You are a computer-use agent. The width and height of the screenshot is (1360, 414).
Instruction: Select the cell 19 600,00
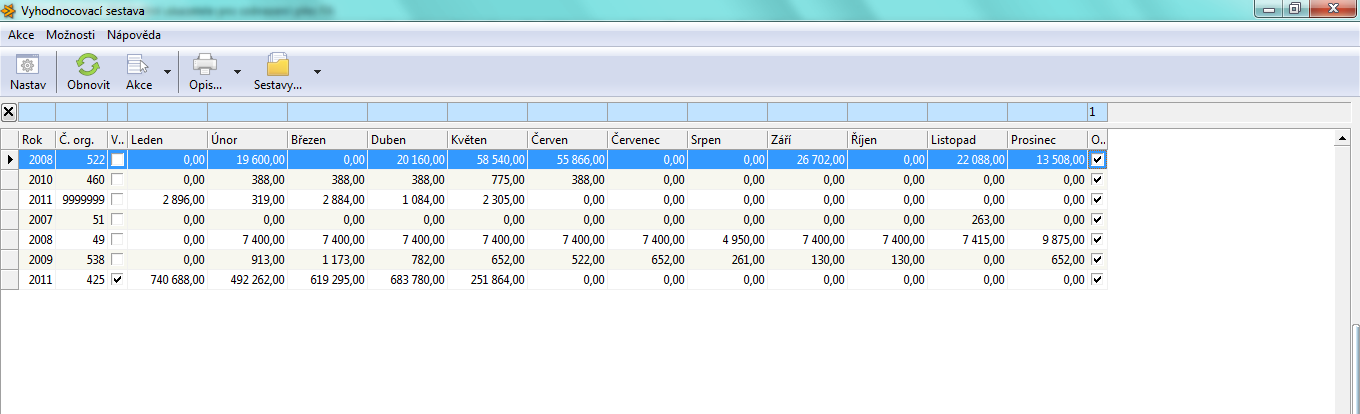247,160
